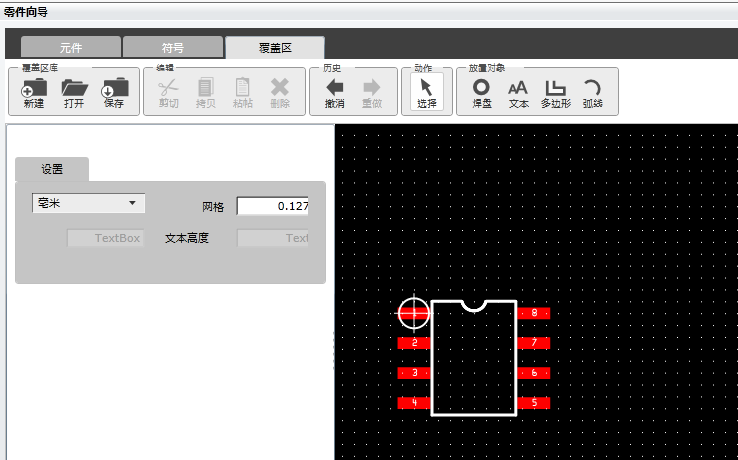The width and height of the screenshot is (738, 460).
Task: Redo with the 重做 arrow icon
Action: (372, 93)
